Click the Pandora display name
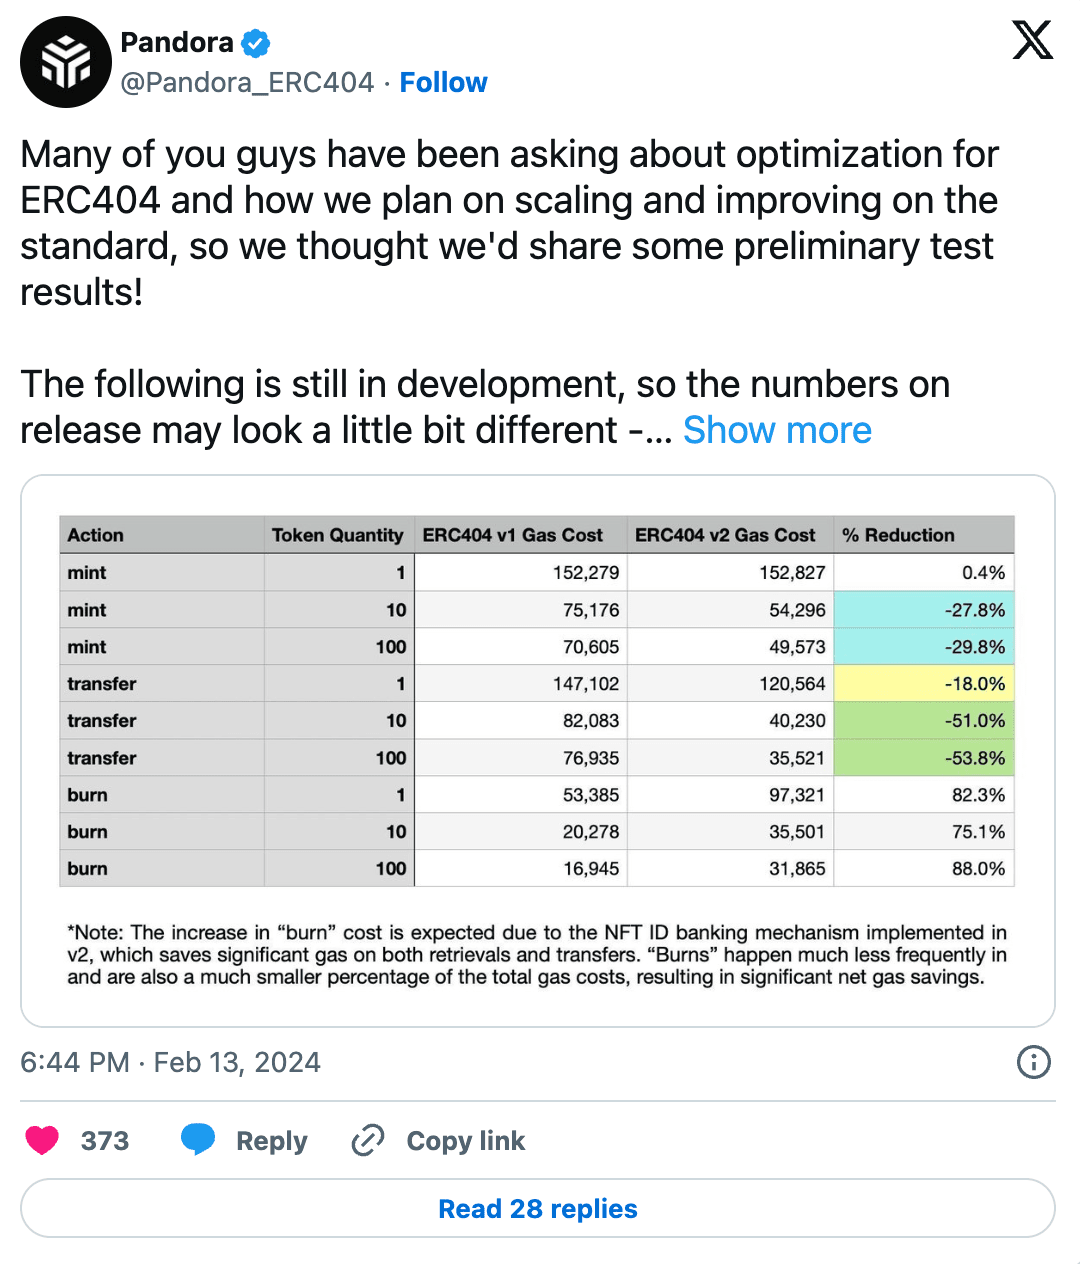Viewport: 1080px width, 1264px height. (x=177, y=42)
